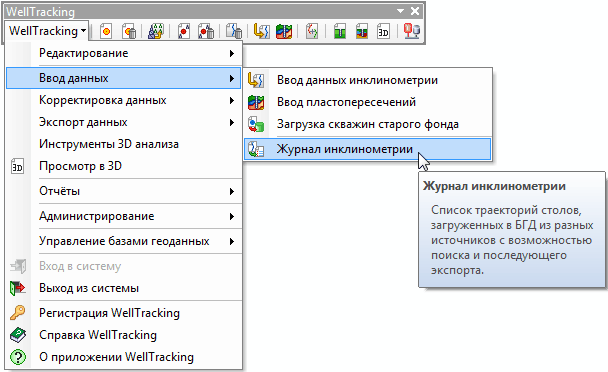This screenshot has width=608, height=372.
Task: Open the toolbar options arrow near the close button
Action: click(x=401, y=11)
